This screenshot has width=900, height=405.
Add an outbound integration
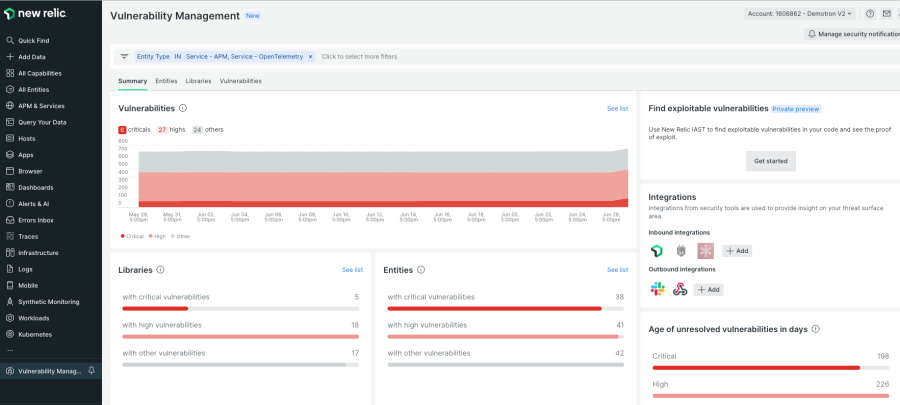pyautogui.click(x=708, y=290)
